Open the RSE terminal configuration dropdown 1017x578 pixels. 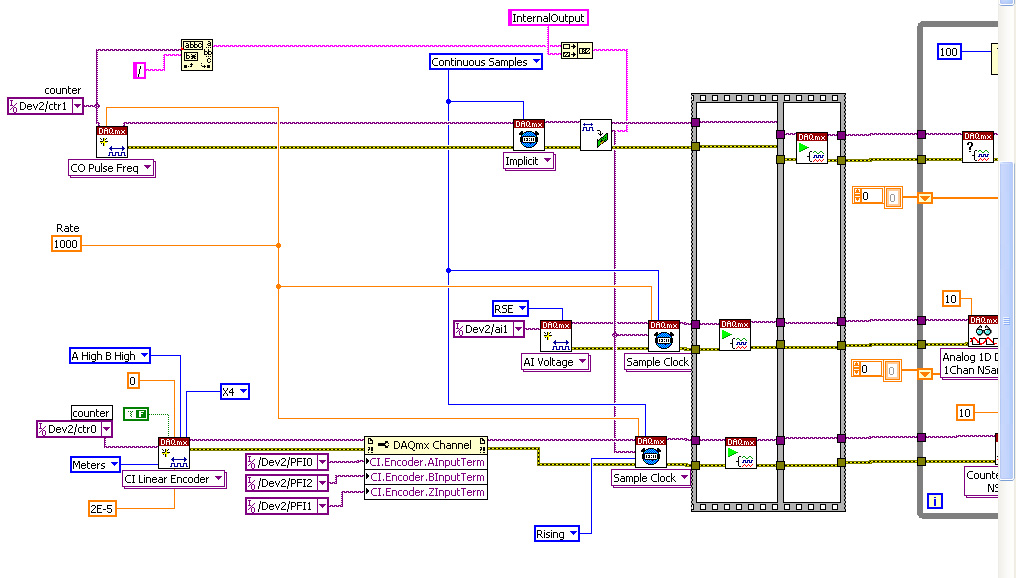[522, 309]
